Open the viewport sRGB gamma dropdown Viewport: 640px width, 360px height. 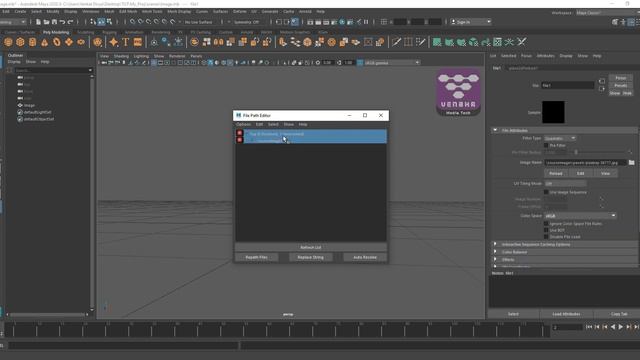(x=391, y=63)
